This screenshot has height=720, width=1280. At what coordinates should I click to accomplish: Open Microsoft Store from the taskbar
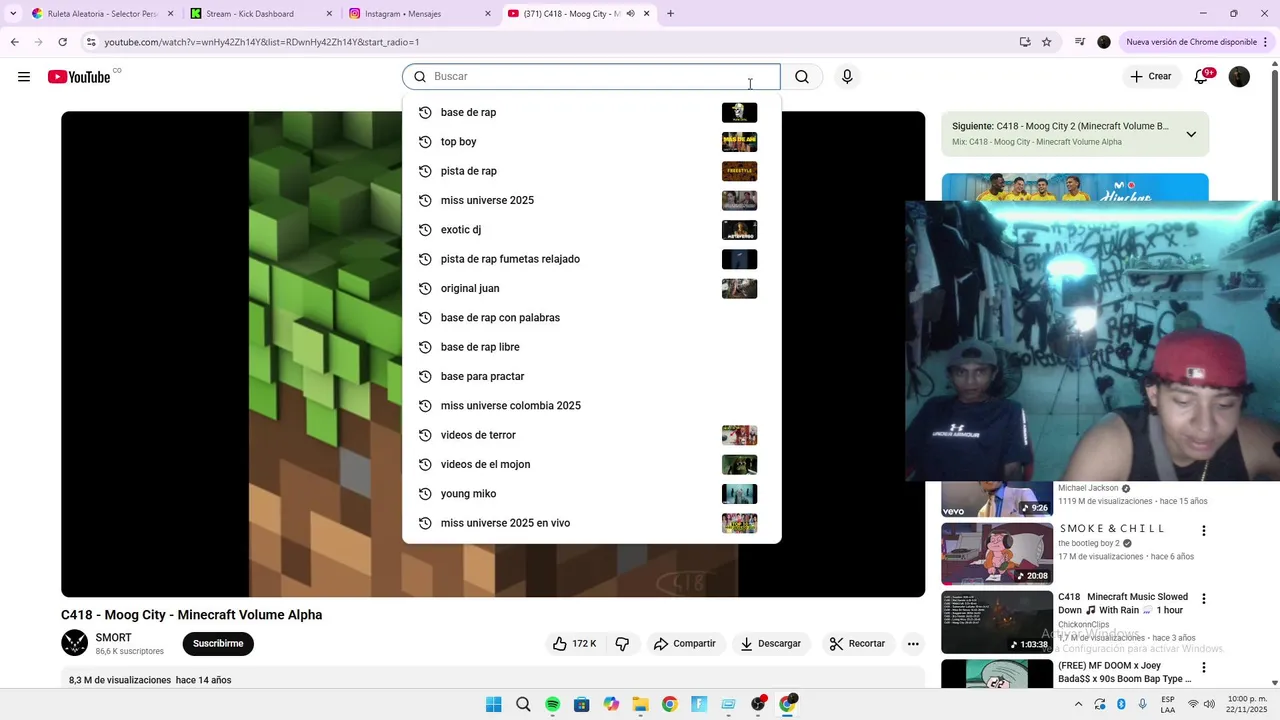tap(581, 704)
